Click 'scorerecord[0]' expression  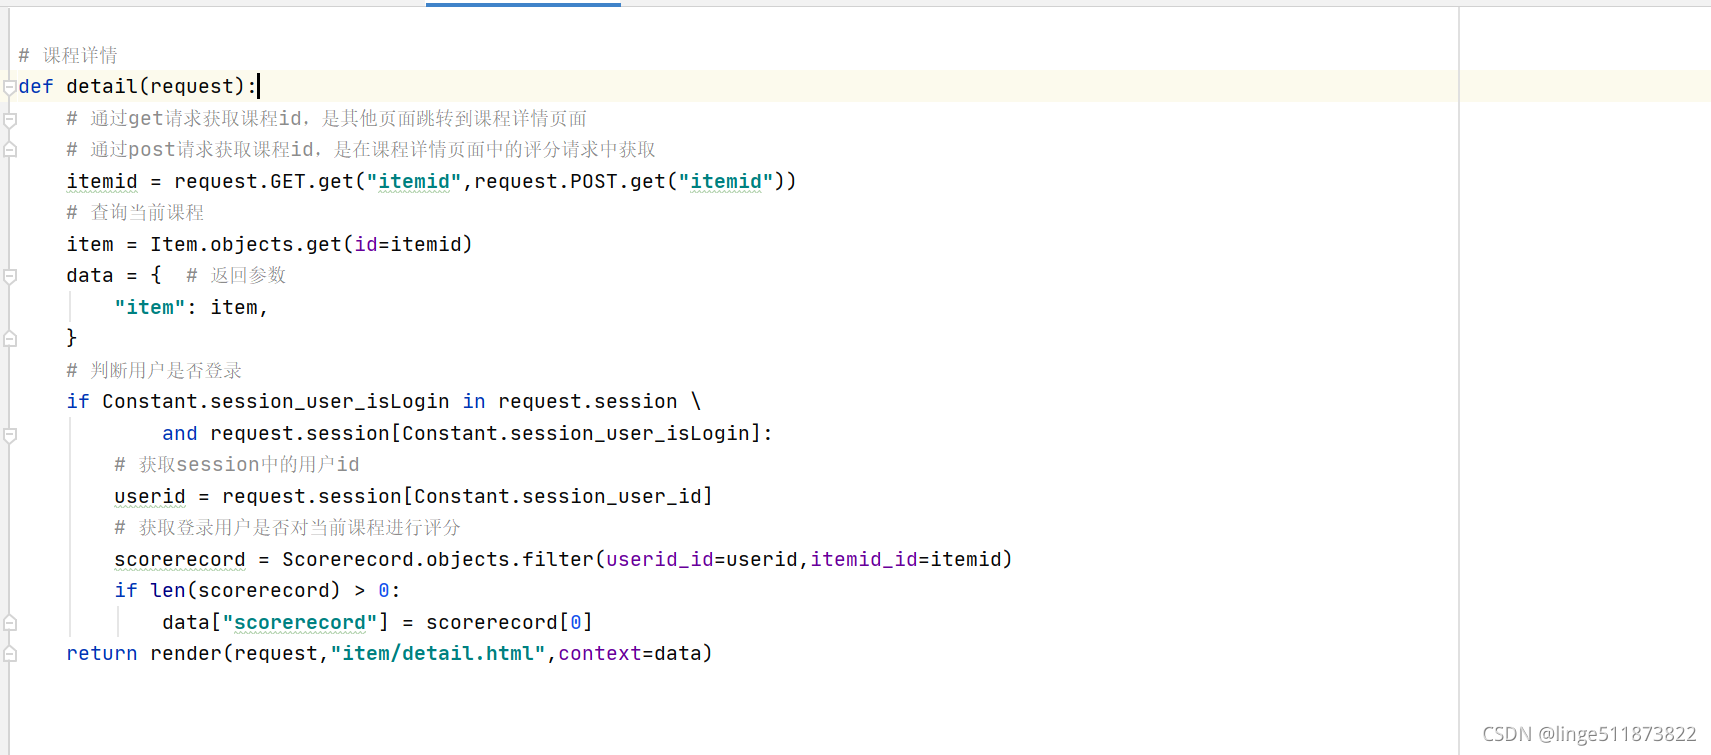pyautogui.click(x=510, y=622)
